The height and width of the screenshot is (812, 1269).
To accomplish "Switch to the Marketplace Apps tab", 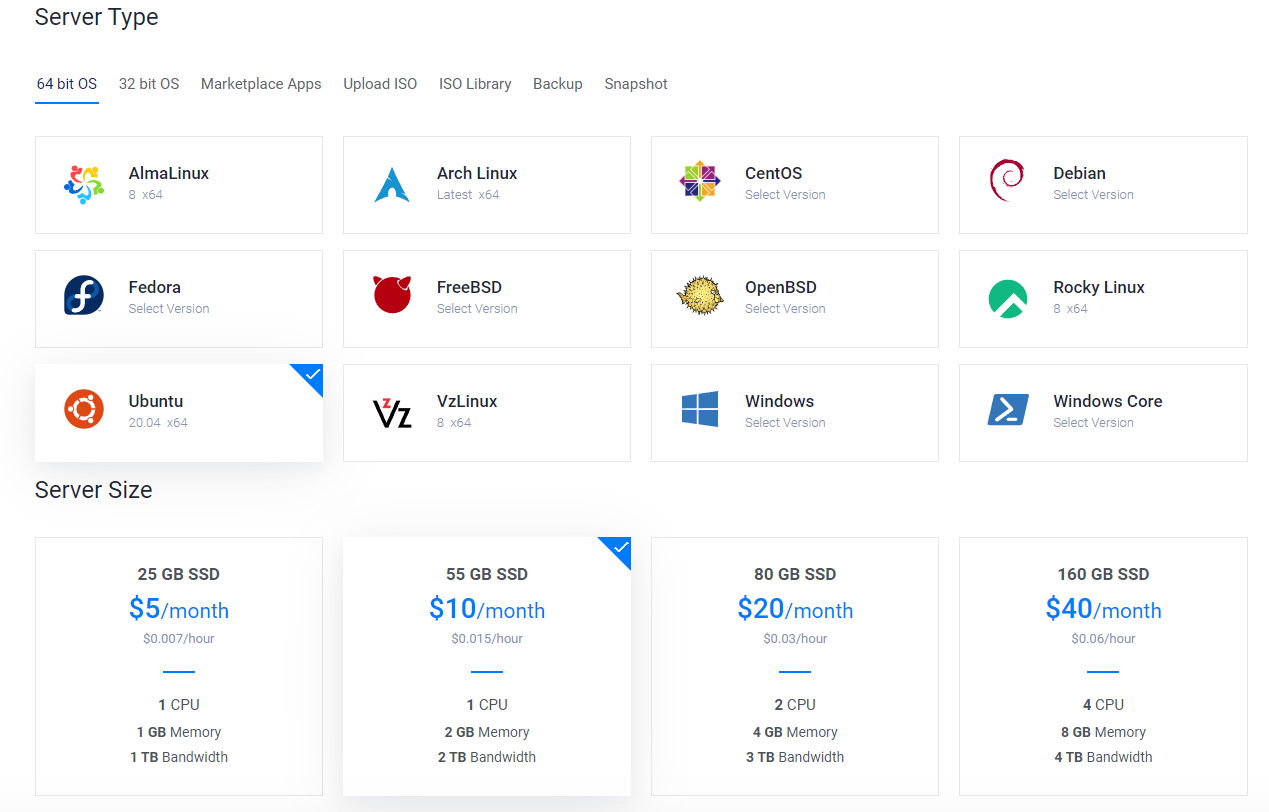I will click(261, 84).
